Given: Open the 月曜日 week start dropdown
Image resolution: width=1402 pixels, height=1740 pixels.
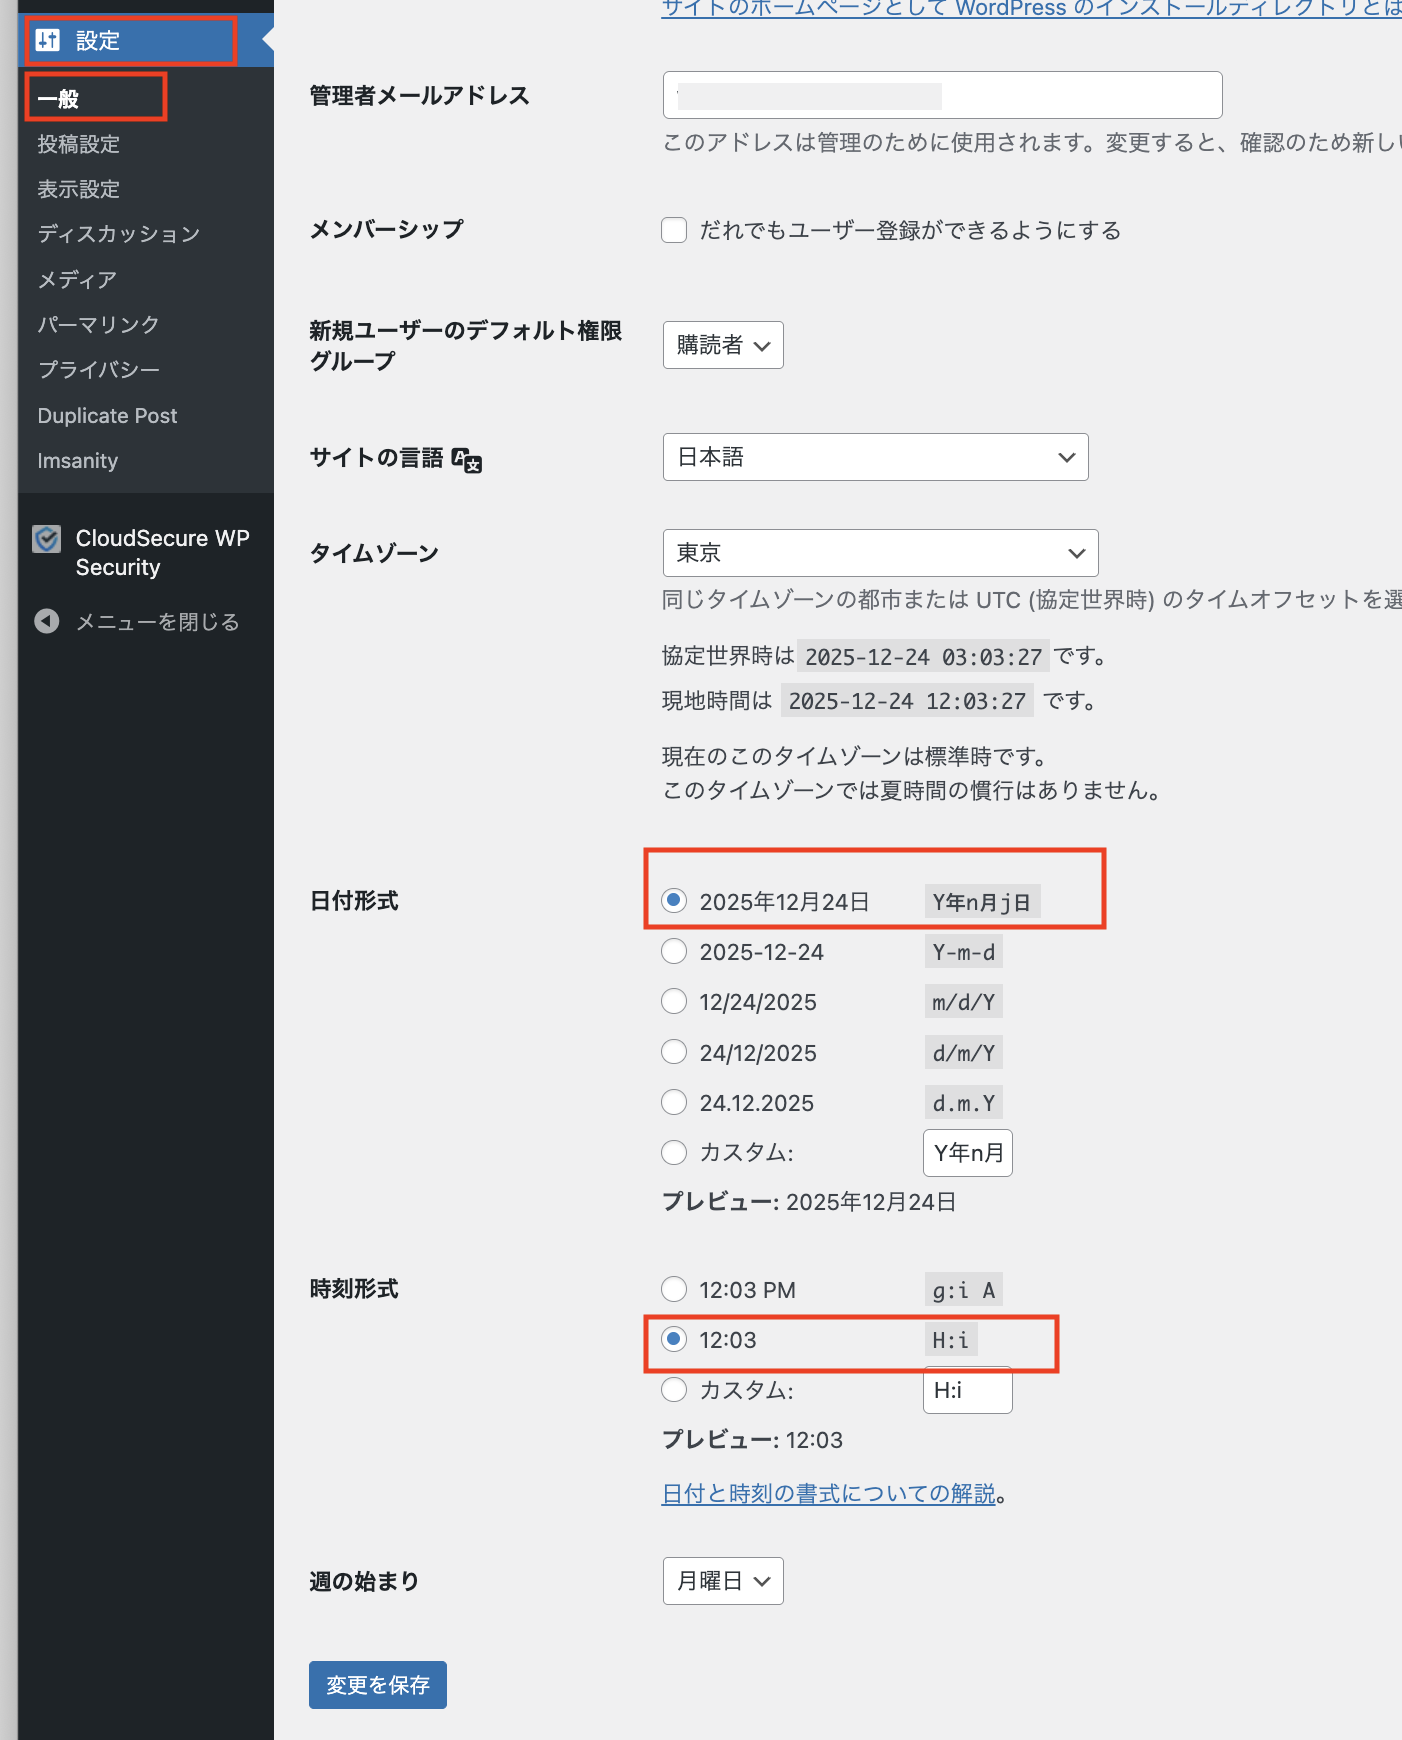Looking at the screenshot, I should pyautogui.click(x=723, y=1582).
